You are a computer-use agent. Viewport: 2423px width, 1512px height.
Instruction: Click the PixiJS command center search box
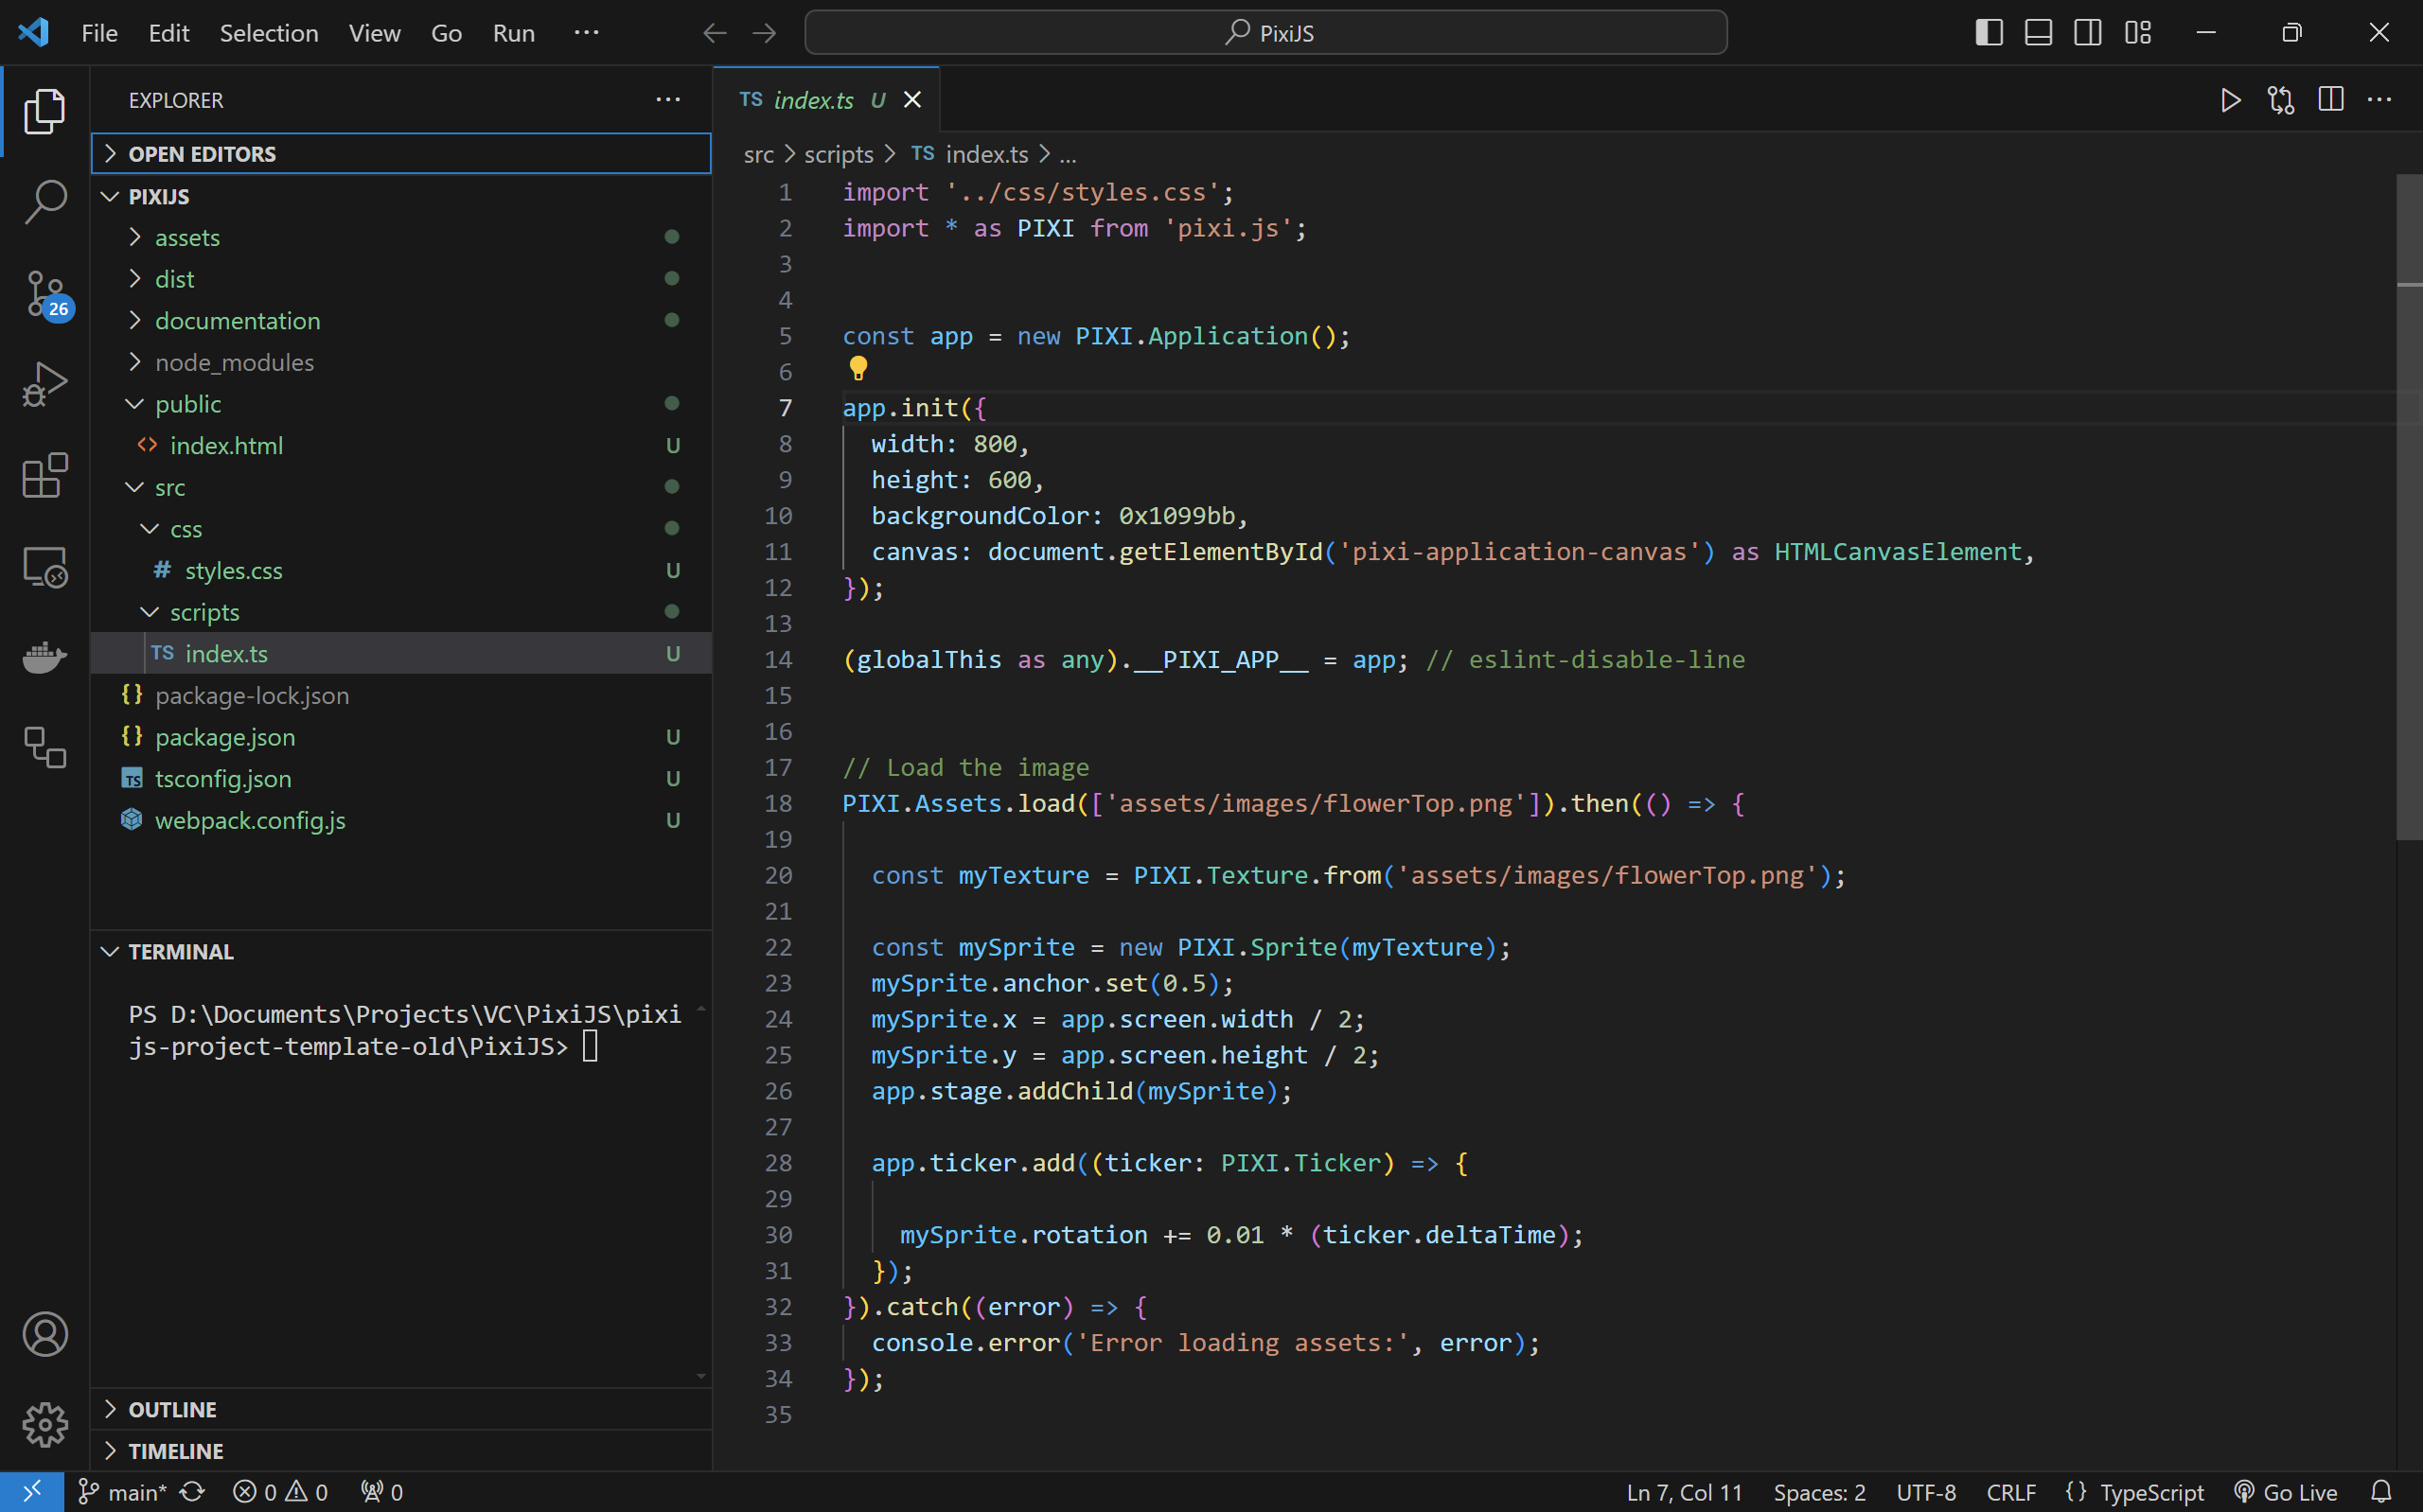(1265, 33)
